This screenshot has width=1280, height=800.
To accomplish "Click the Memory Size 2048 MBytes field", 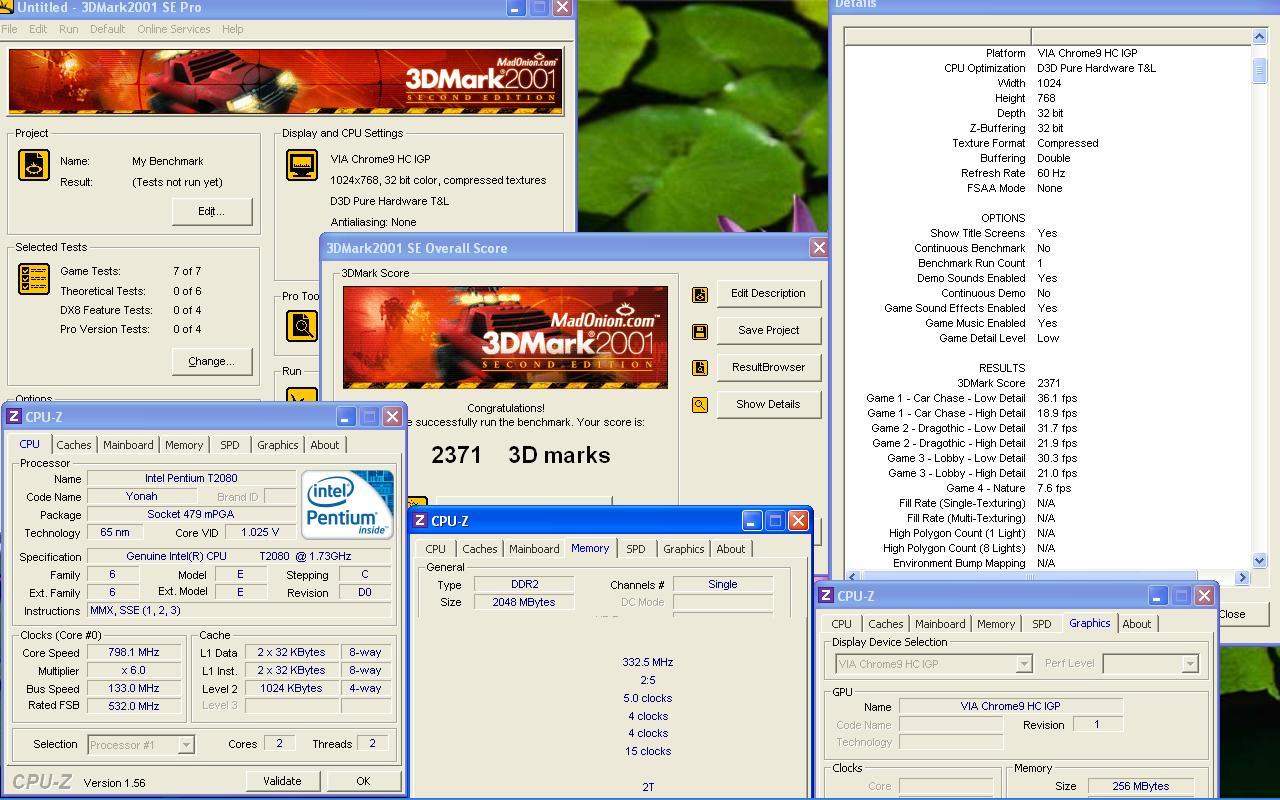I will click(523, 603).
